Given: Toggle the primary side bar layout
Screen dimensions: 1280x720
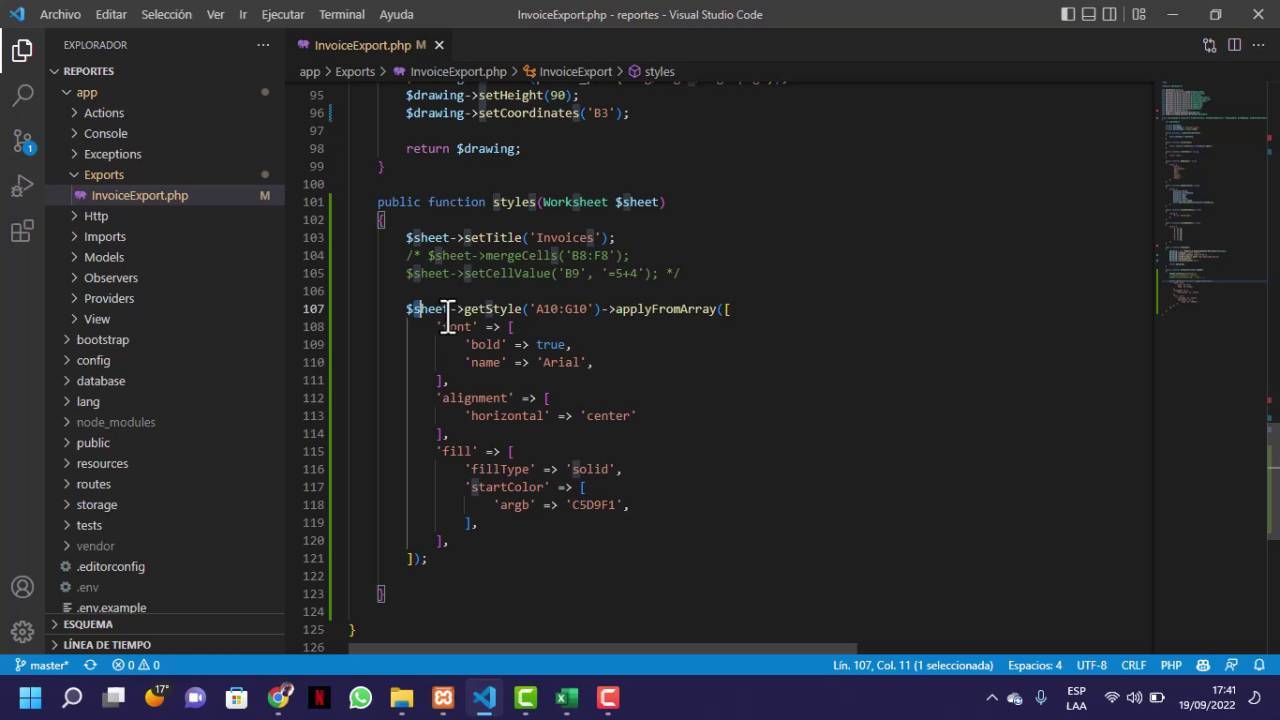Looking at the screenshot, I should pos(1068,15).
